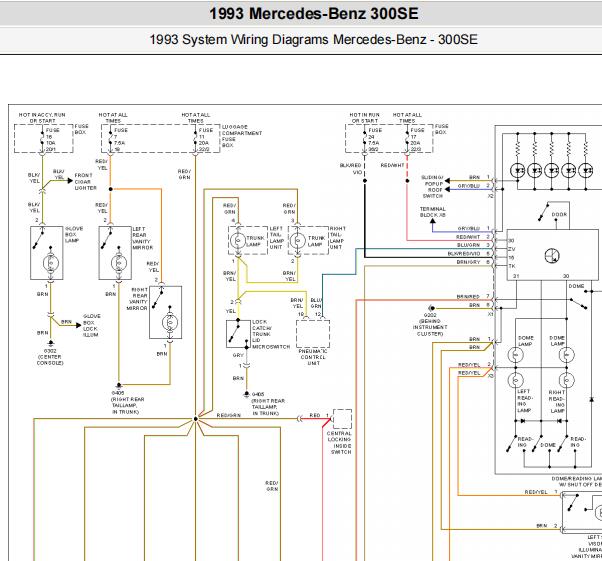The image size is (602, 561).
Task: Click the "LOCK CATCH/TRUNK LID MICROSWITCH" label
Action: coord(271,334)
